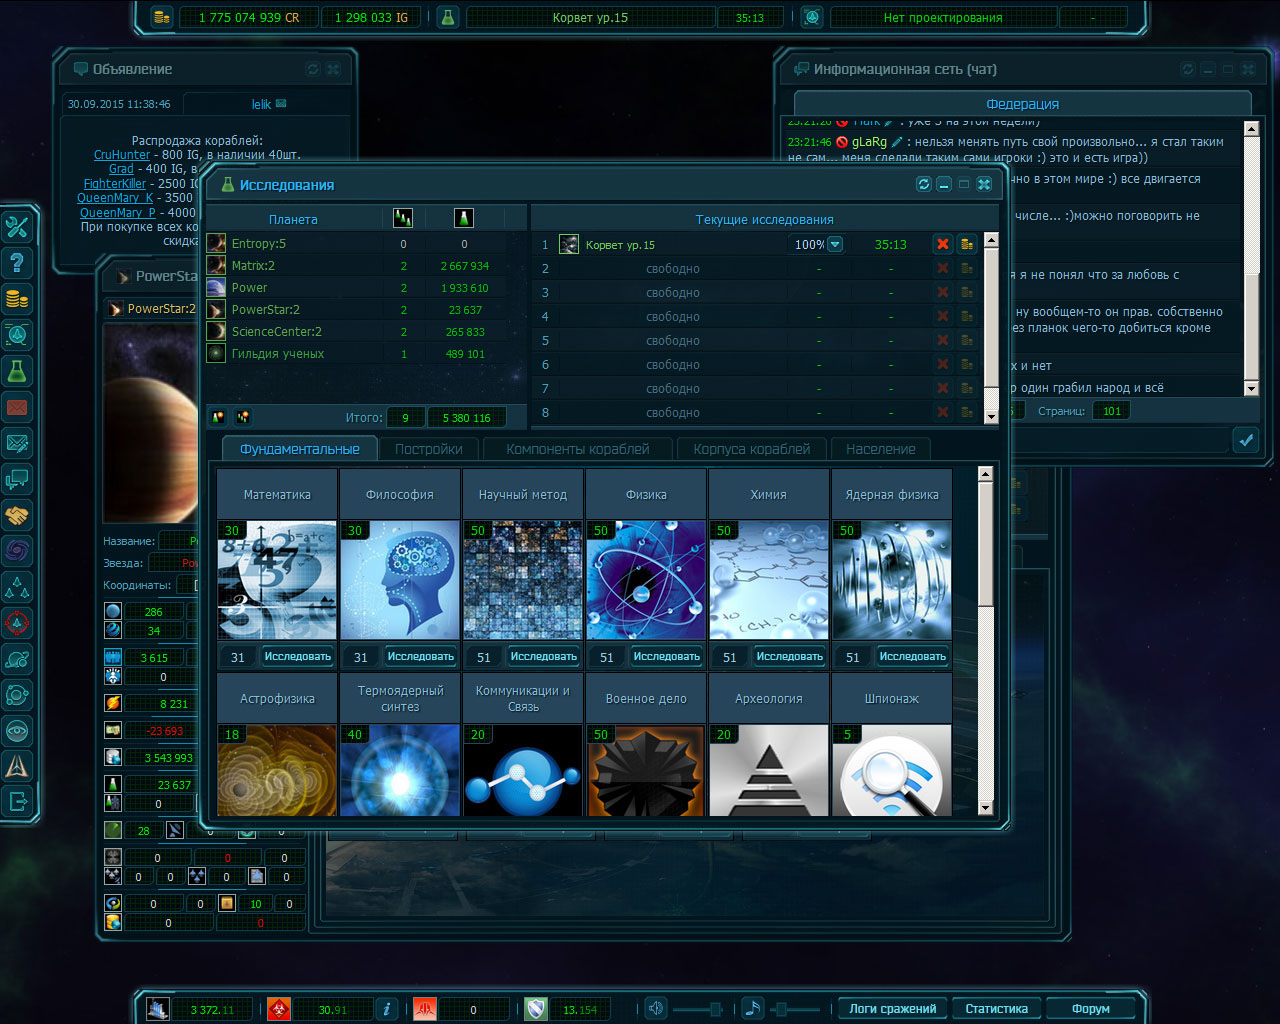Toggle the eye visibility icon in sidebar
1280x1024 pixels.
tap(17, 731)
